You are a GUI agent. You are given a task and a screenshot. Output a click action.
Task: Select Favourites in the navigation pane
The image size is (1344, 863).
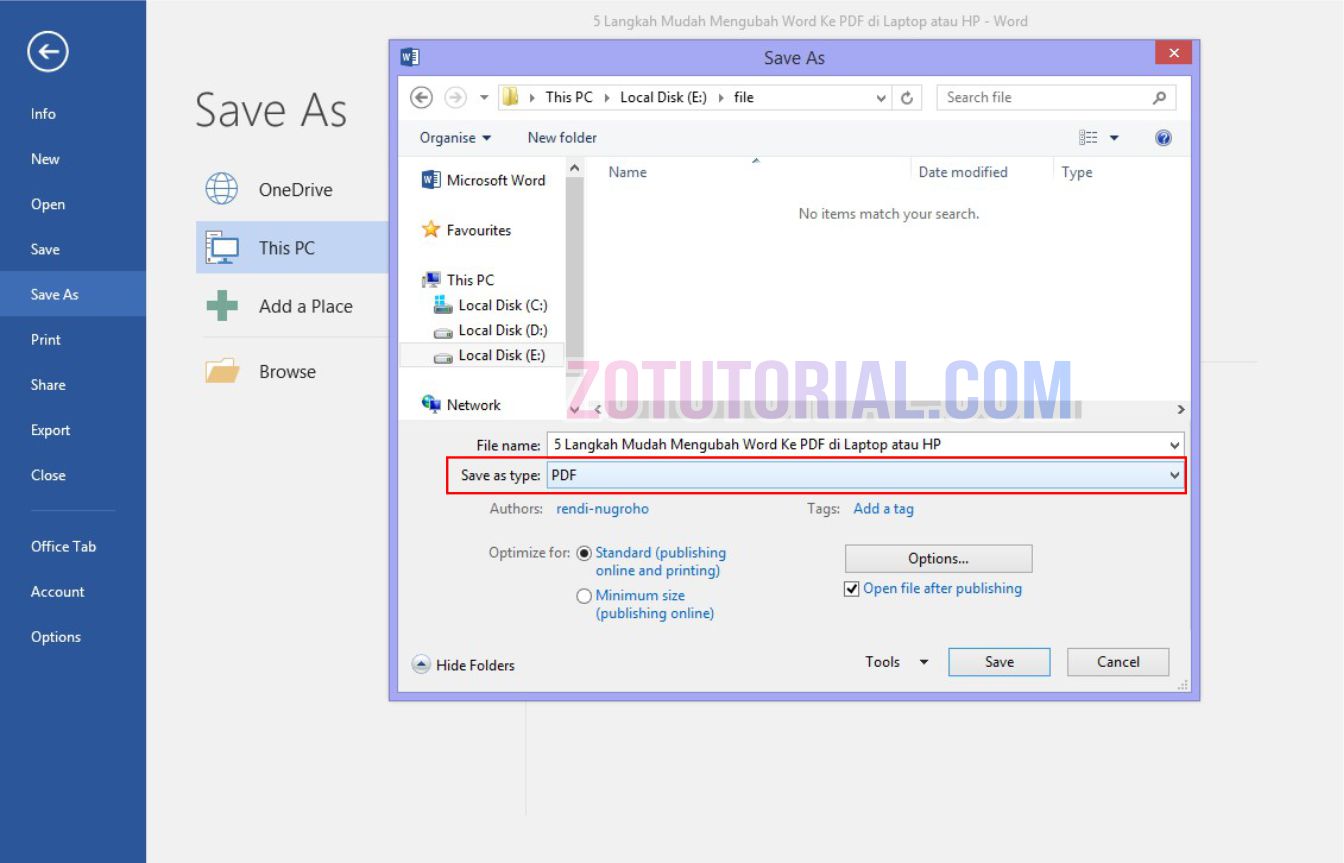467,230
